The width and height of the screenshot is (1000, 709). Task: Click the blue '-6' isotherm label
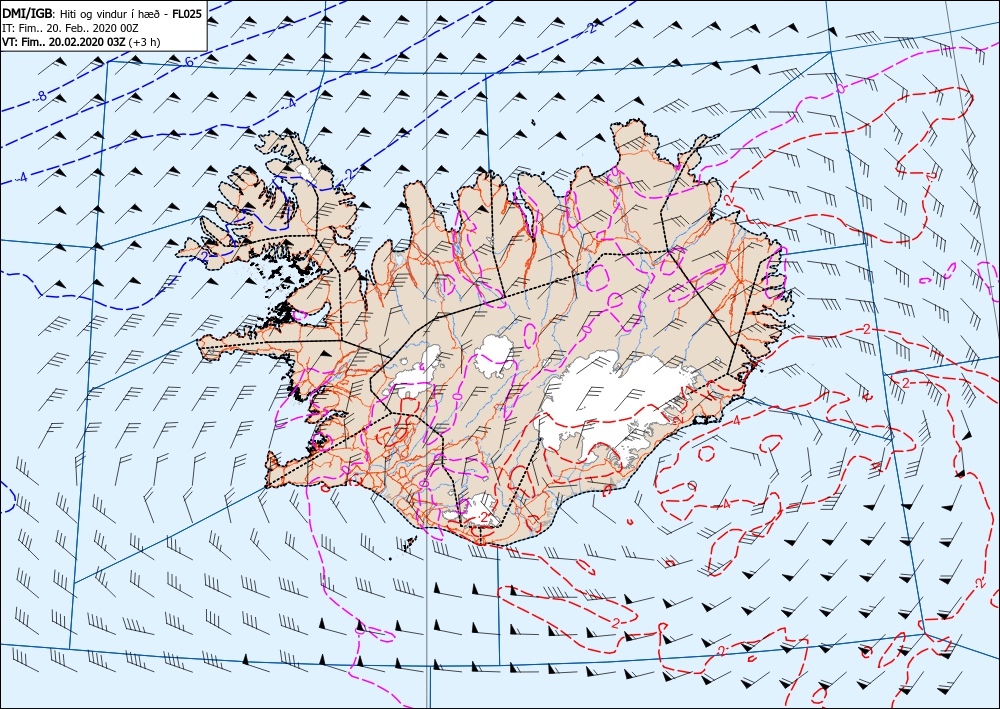188,62
